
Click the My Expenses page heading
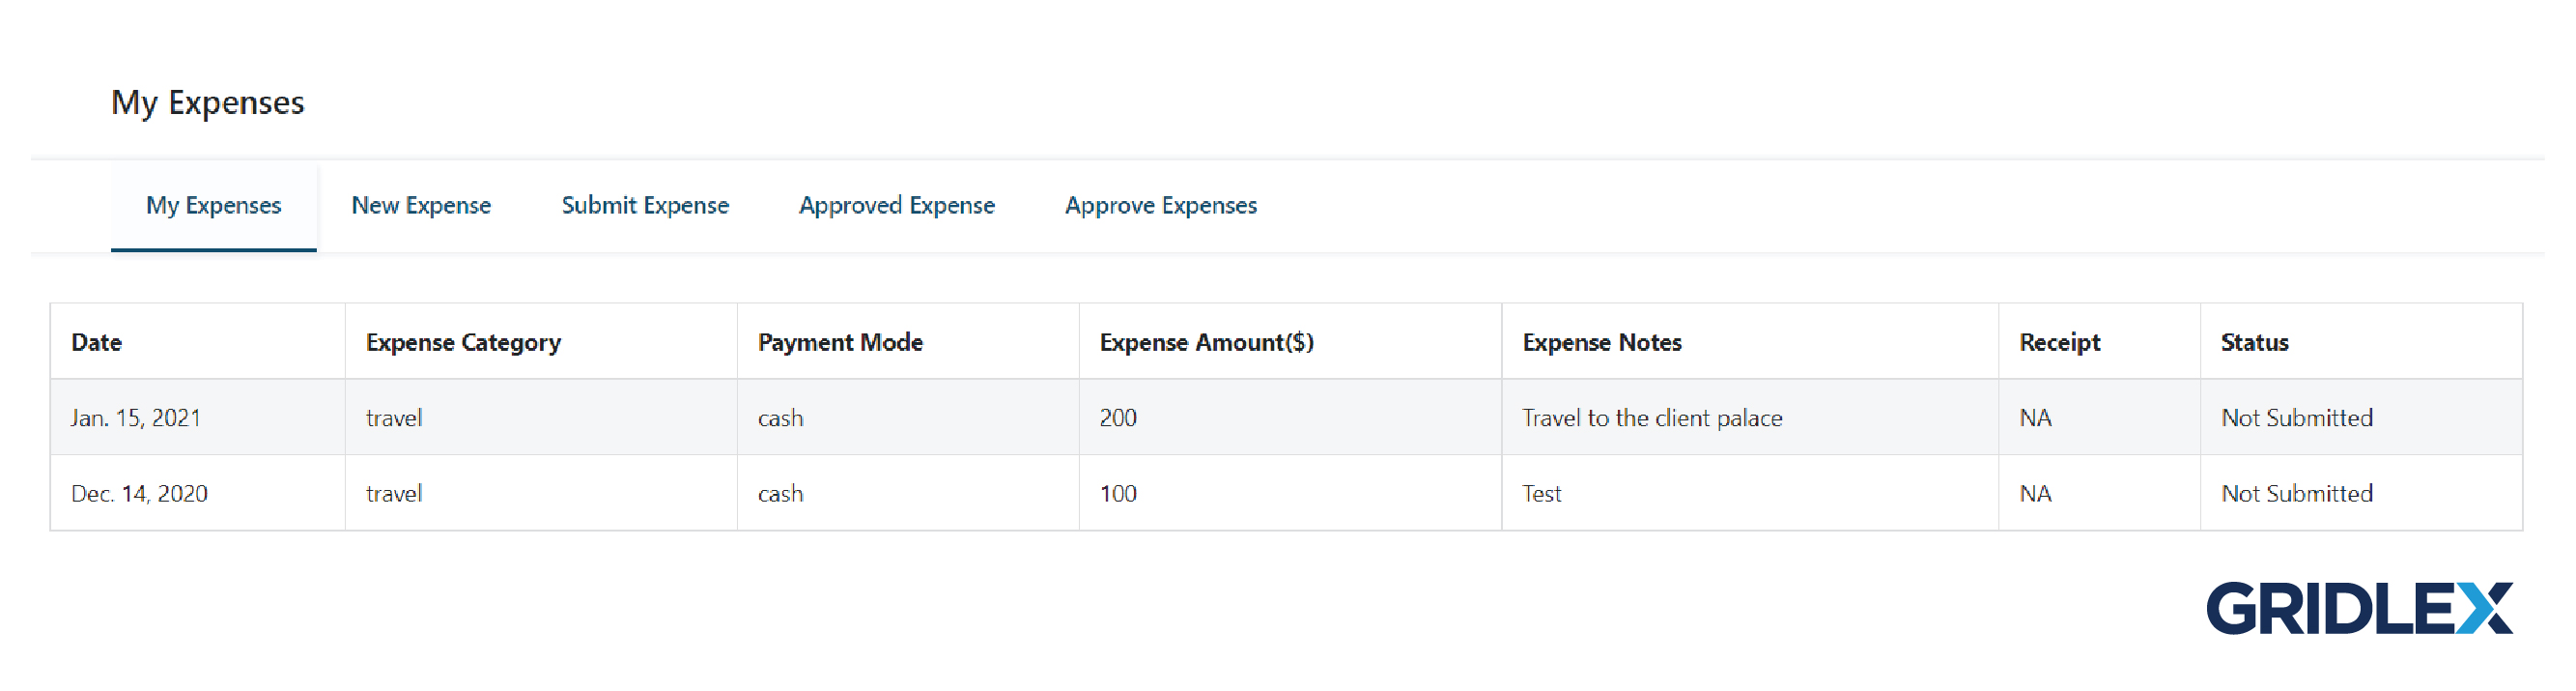(x=209, y=103)
